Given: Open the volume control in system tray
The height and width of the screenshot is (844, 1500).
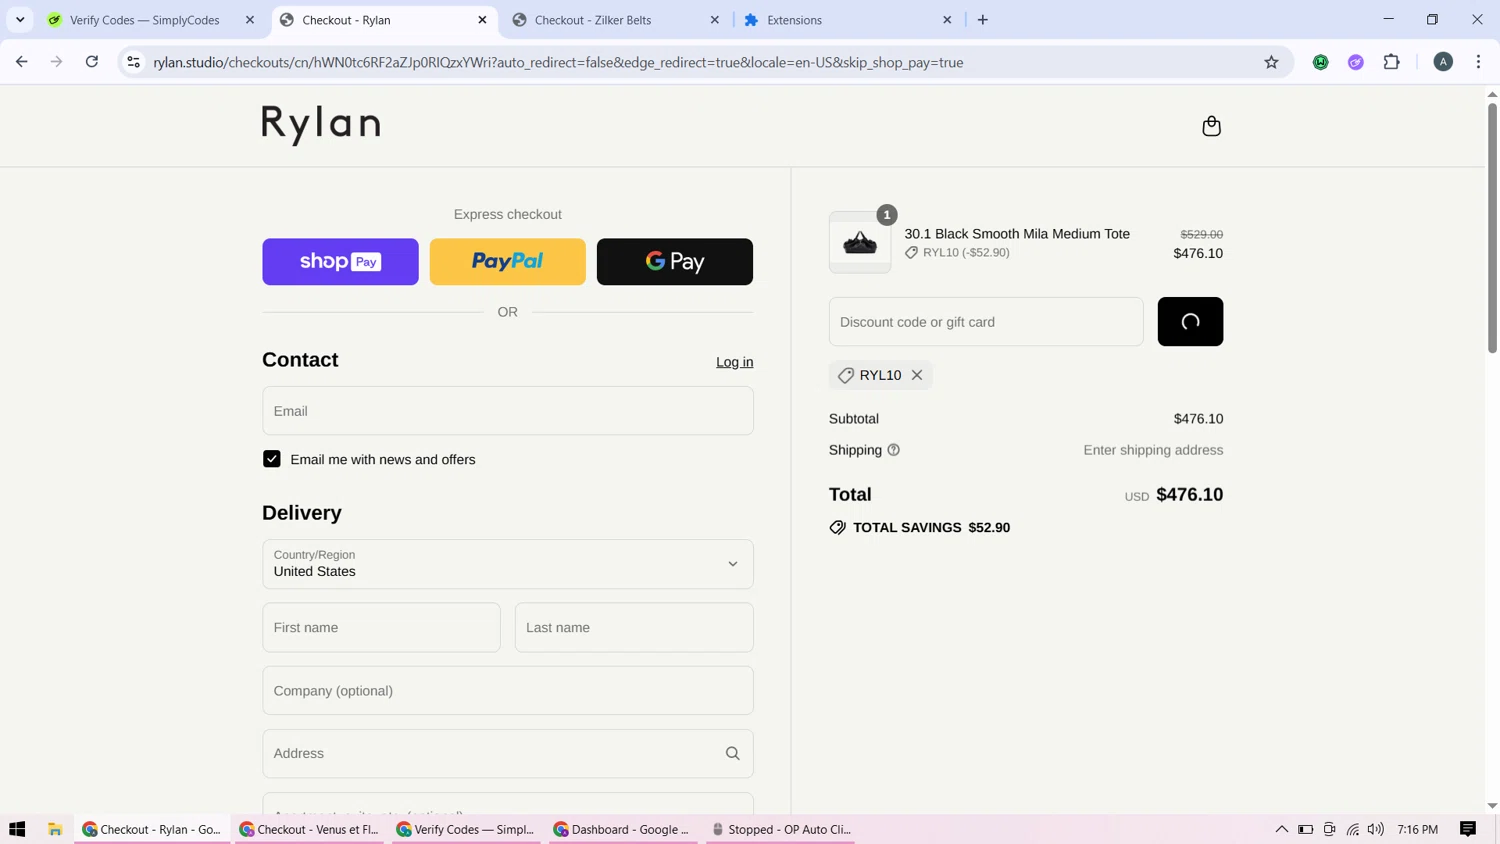Looking at the screenshot, I should coord(1376,829).
